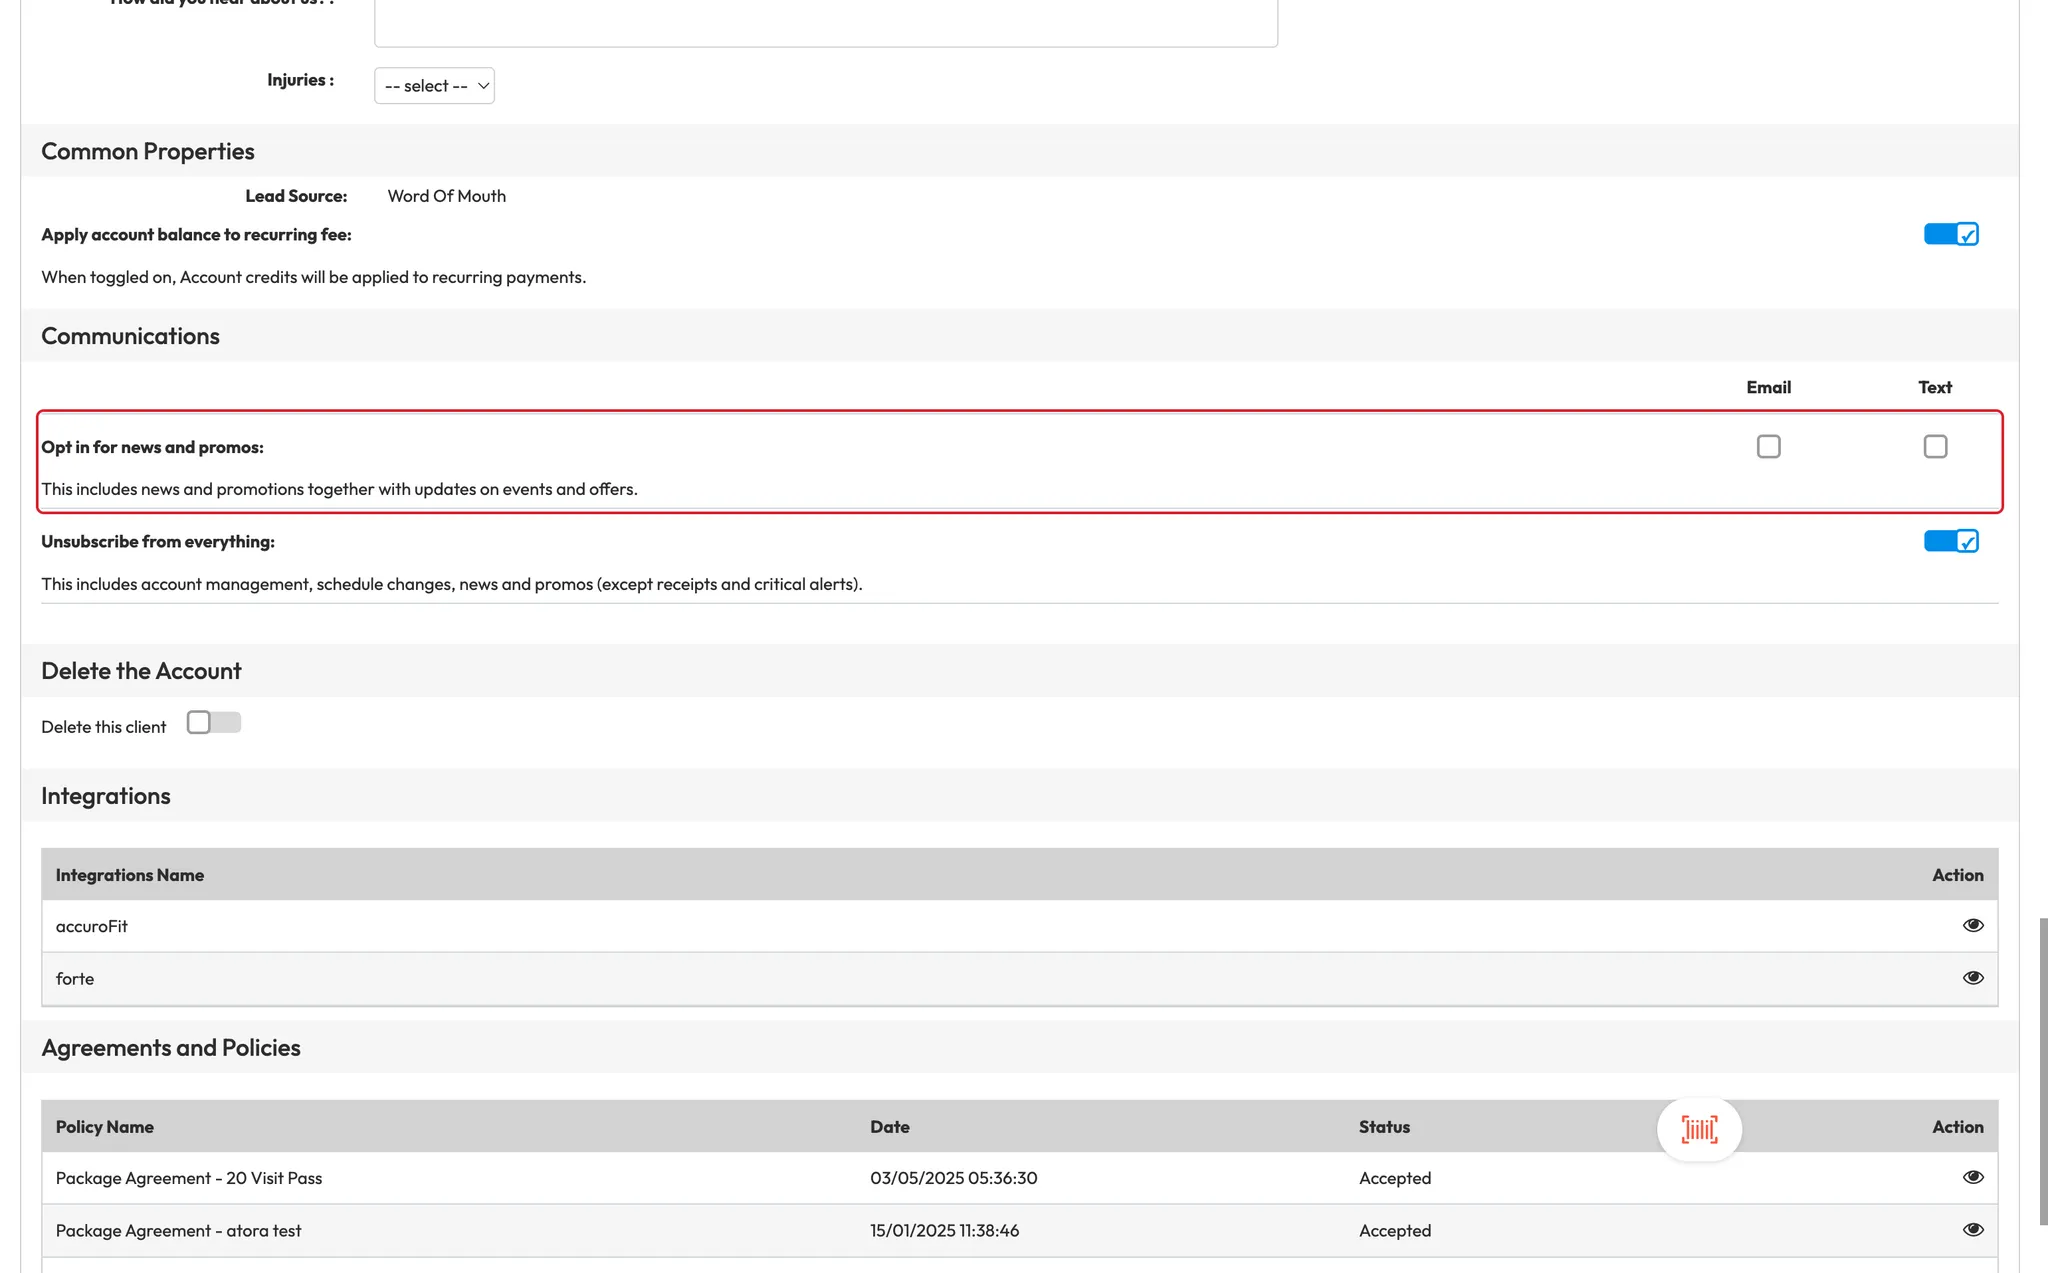
Task: Click the Date column header
Action: pyautogui.click(x=889, y=1127)
